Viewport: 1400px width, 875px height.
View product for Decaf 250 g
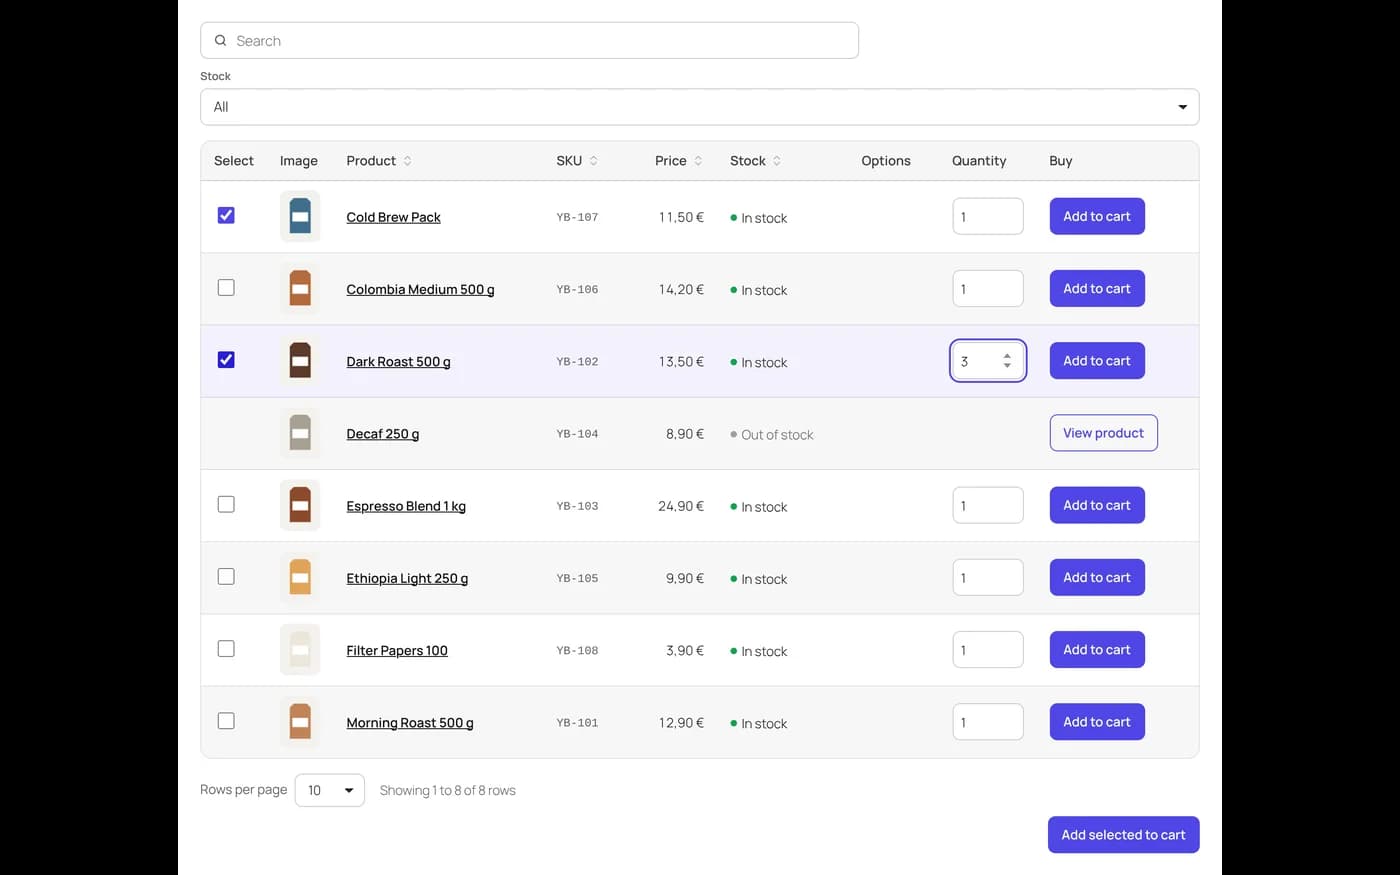pos(1103,433)
